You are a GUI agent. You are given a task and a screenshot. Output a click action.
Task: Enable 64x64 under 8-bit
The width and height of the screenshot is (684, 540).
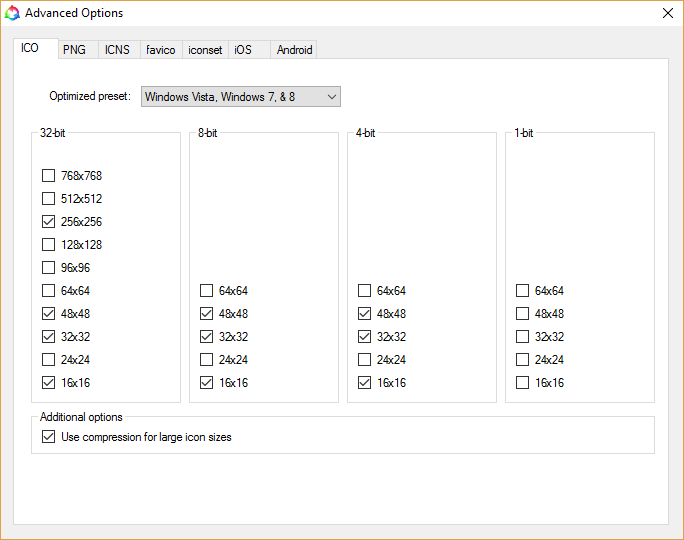point(207,291)
